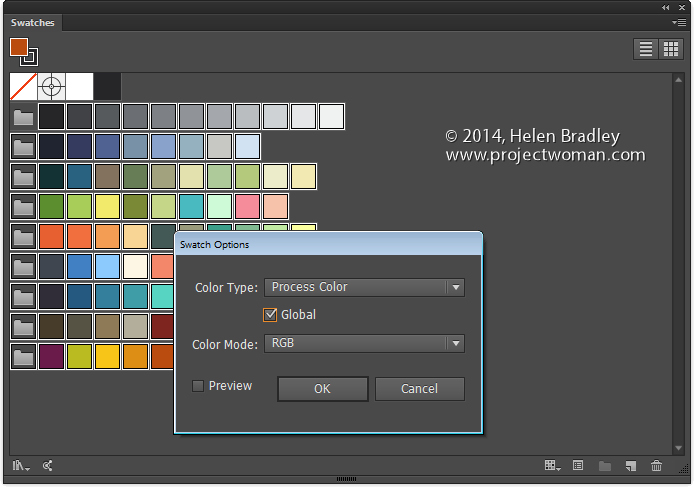Pick the purple swatch in the last group
The width and height of the screenshot is (694, 487).
point(51,357)
